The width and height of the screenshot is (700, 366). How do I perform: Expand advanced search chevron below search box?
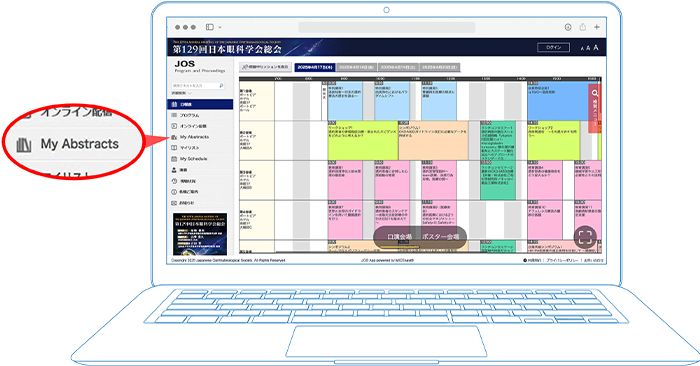point(190,93)
